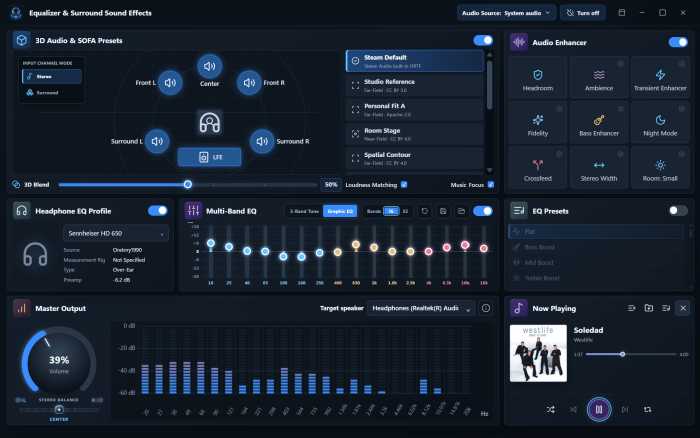The height and width of the screenshot is (438, 700).
Task: Toggle the Multi-Band EQ switch
Action: click(483, 211)
